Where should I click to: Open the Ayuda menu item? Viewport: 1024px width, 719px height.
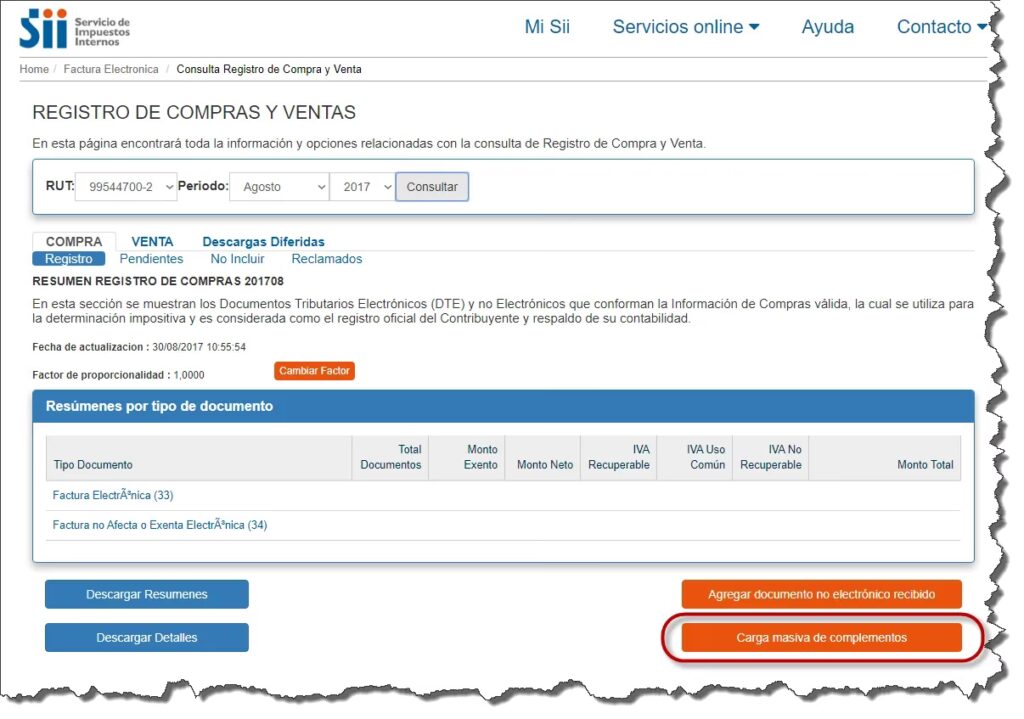(827, 27)
